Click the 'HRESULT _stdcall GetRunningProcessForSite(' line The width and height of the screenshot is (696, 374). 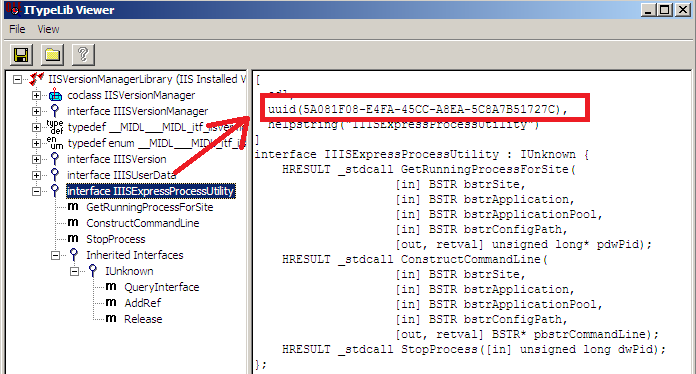429,169
